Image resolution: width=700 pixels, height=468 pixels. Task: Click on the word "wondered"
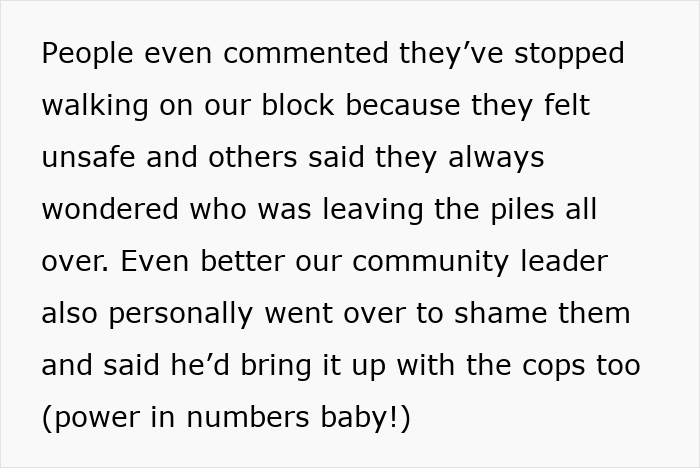(110, 209)
